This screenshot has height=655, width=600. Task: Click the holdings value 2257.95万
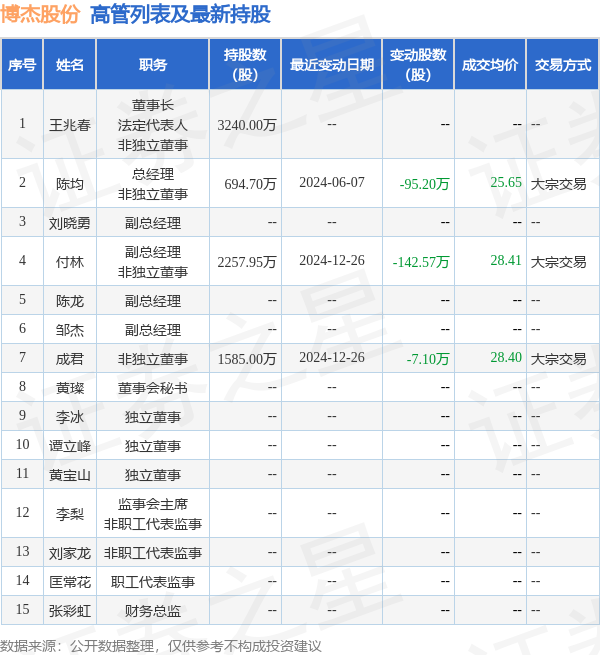pyautogui.click(x=247, y=261)
